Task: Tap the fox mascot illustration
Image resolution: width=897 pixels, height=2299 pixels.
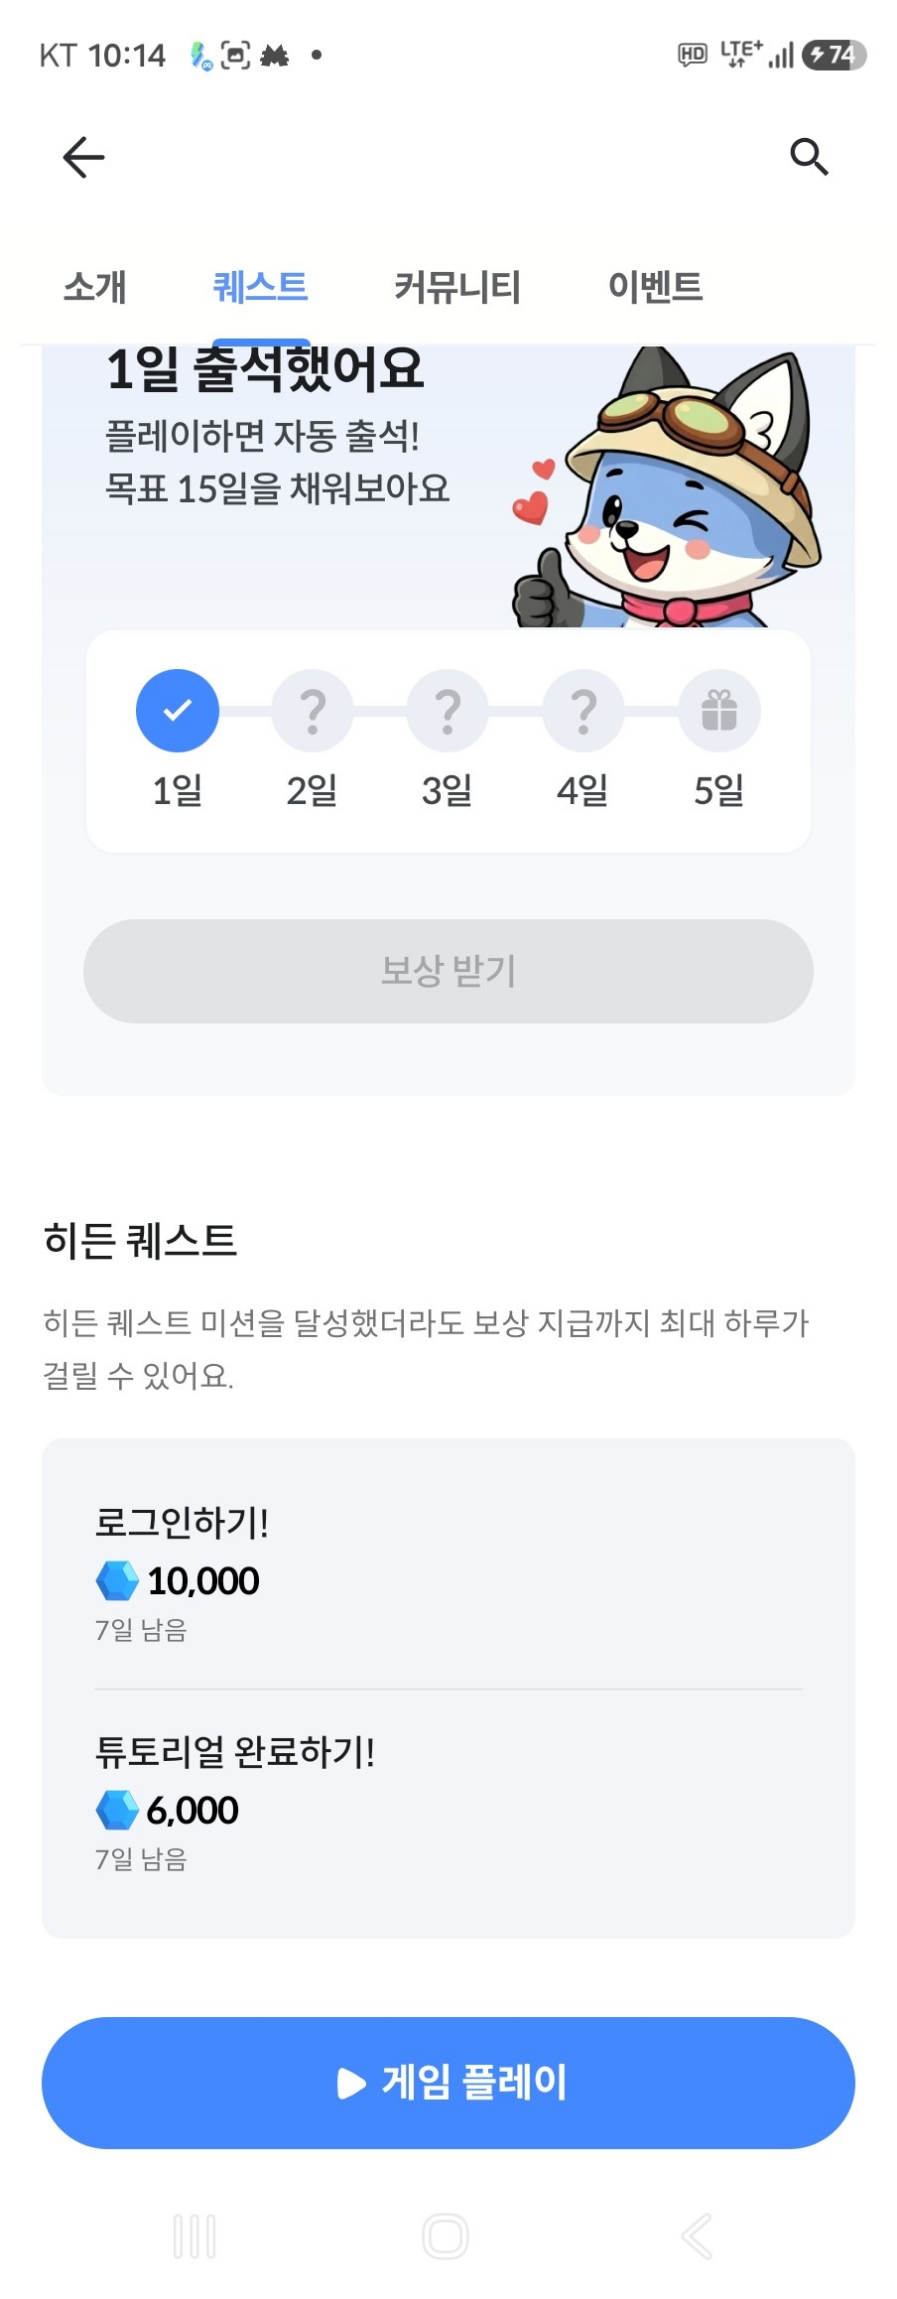Action: (x=667, y=488)
